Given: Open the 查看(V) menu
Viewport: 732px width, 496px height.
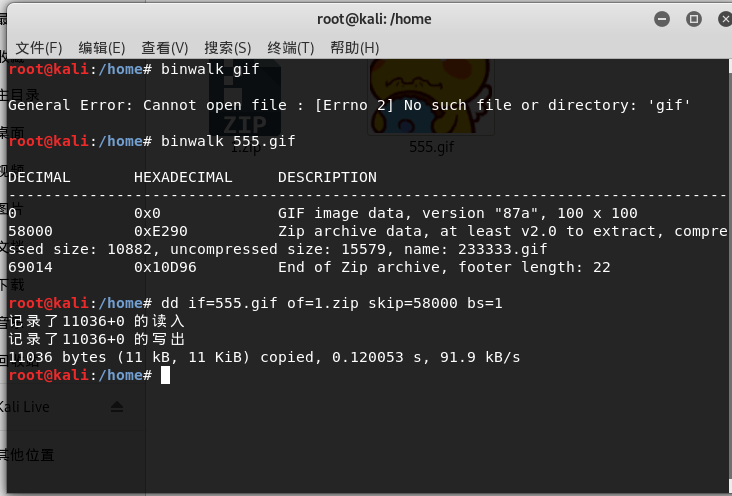Looking at the screenshot, I should click(165, 48).
